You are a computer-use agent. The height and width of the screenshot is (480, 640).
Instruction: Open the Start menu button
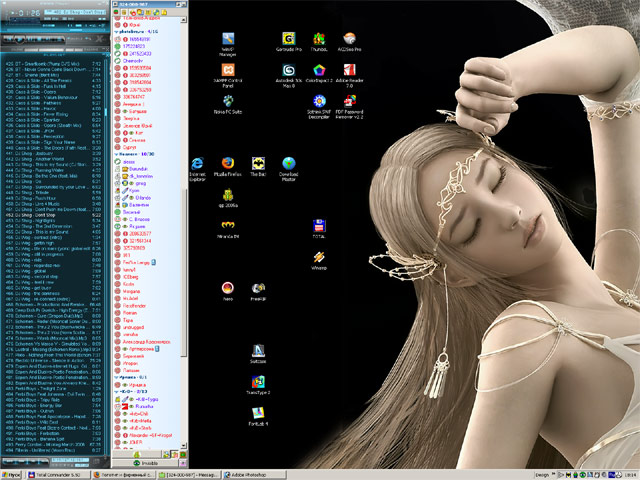pyautogui.click(x=11, y=475)
